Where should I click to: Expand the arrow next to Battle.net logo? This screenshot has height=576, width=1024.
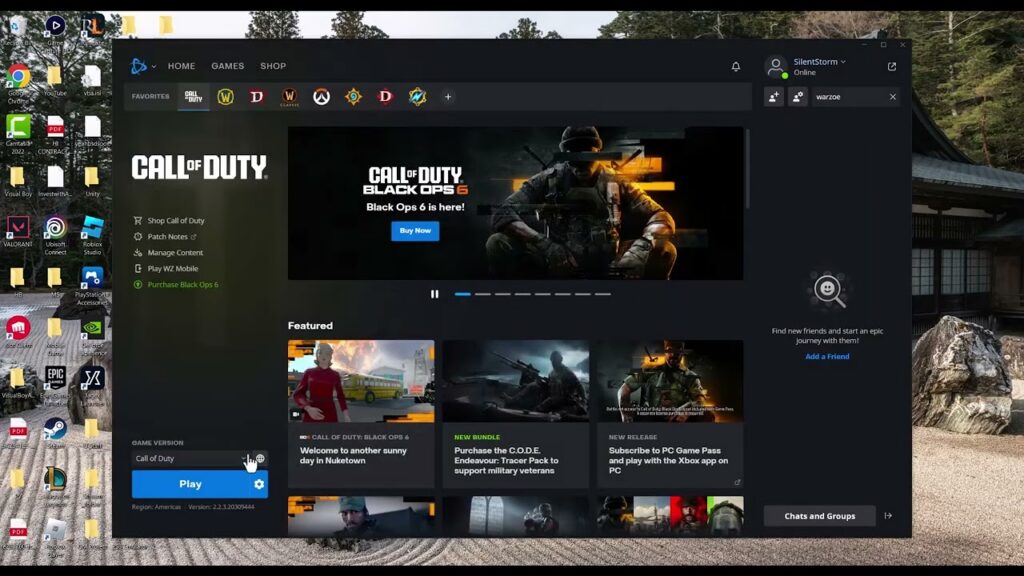pos(153,66)
